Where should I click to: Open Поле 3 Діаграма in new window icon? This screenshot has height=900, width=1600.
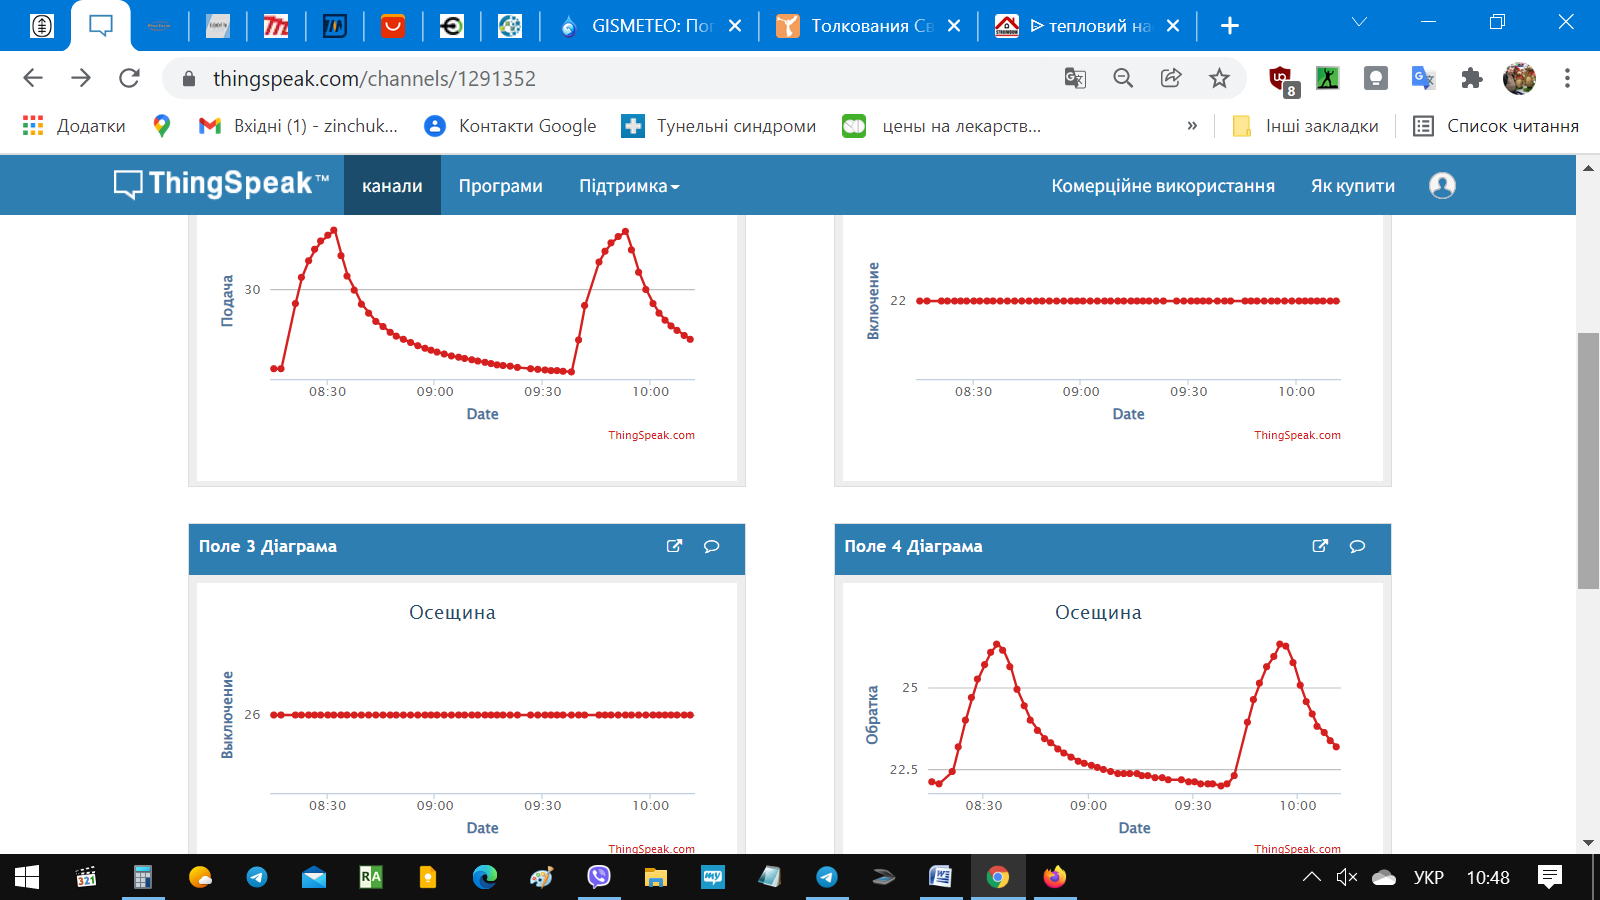pos(675,546)
